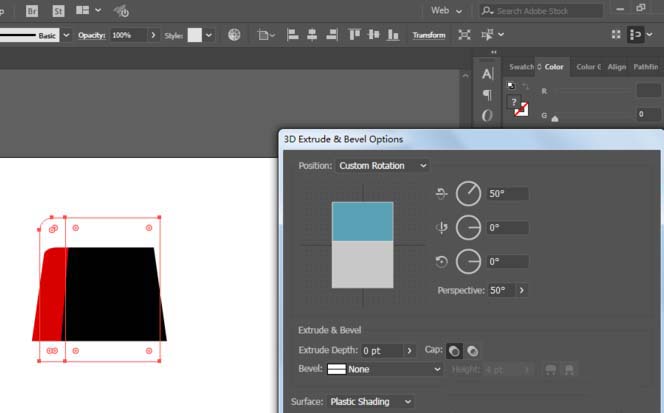Viewport: 664px width, 413px height.
Task: Click horizontal align left icon
Action: tap(293, 35)
